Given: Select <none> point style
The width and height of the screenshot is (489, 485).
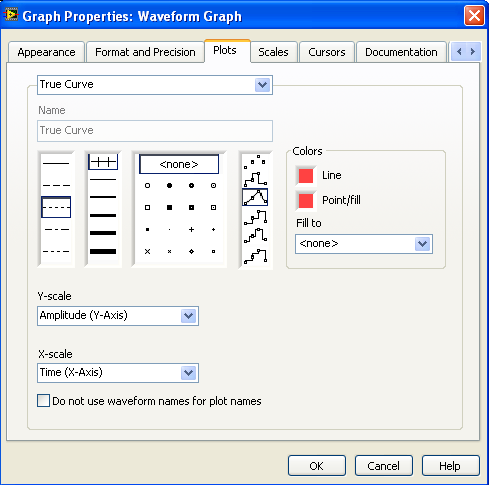Looking at the screenshot, I should 179,164.
